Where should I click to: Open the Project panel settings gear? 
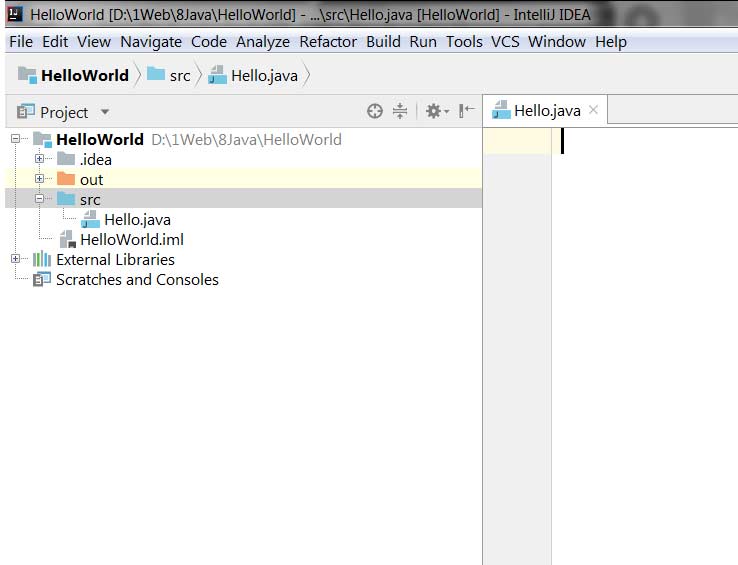436,112
